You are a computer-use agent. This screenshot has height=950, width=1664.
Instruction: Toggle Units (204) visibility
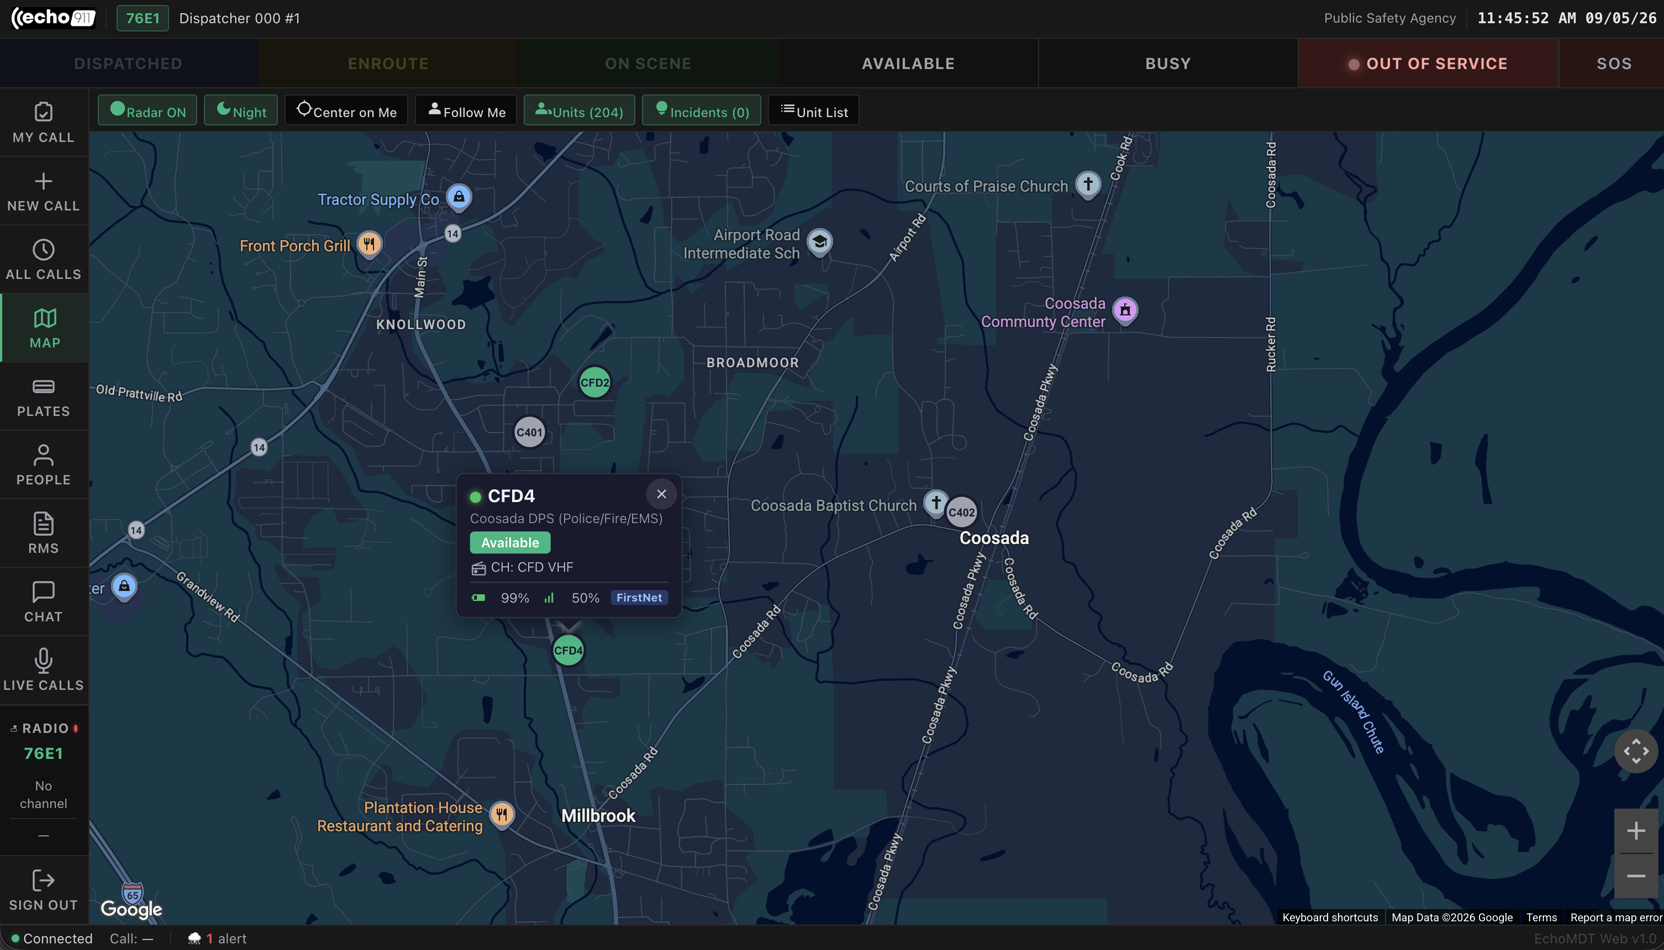(x=579, y=111)
